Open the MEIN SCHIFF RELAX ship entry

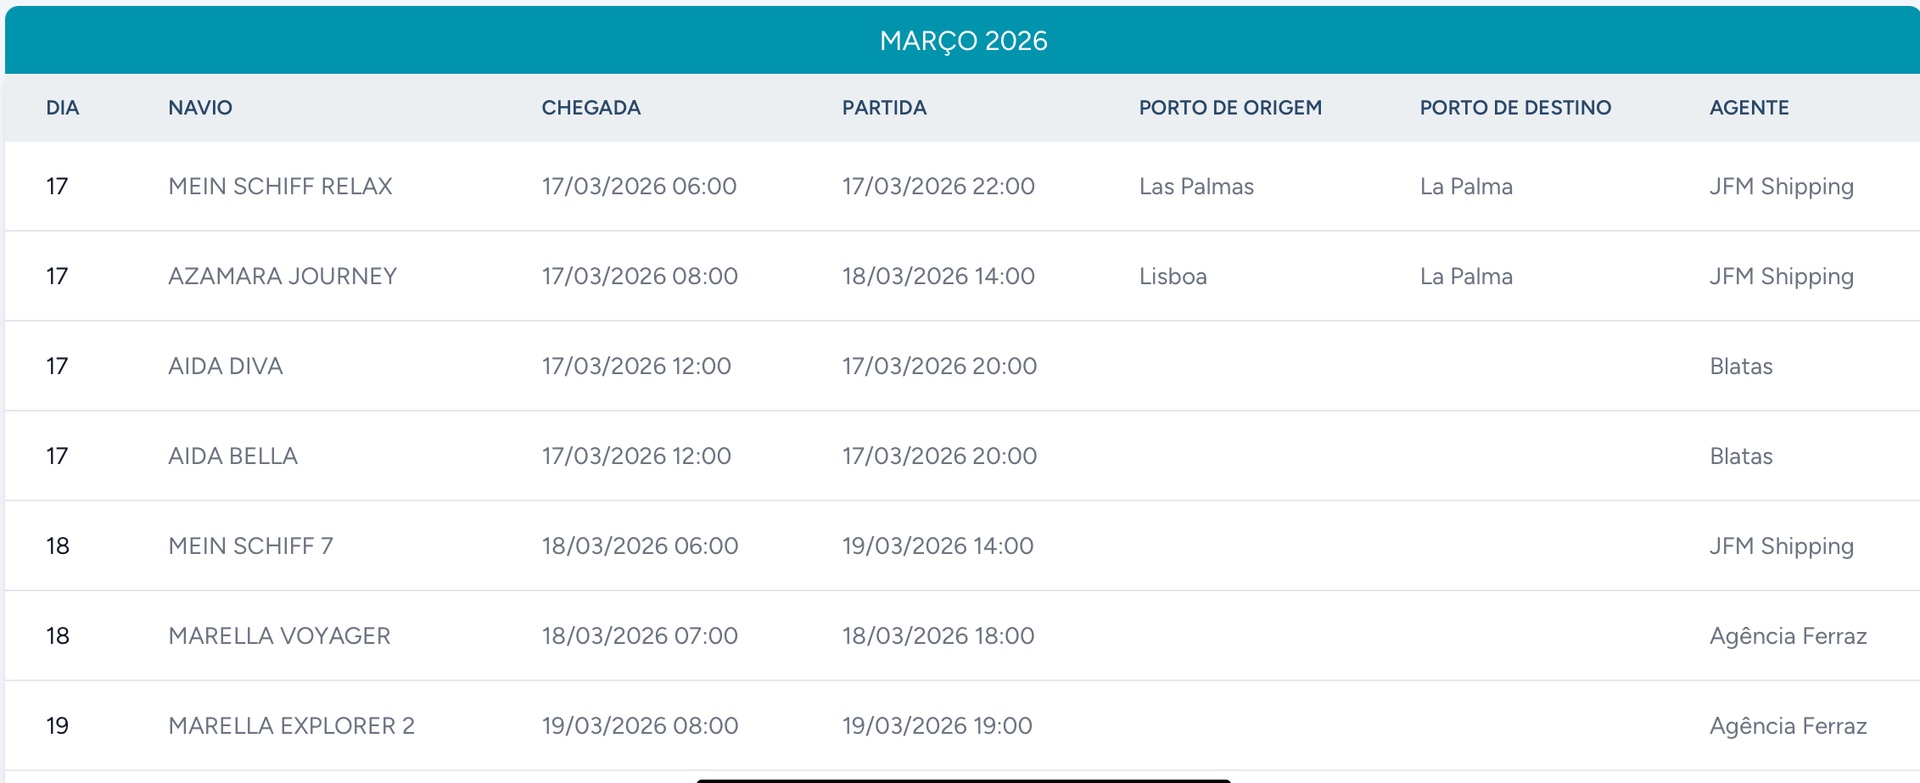[280, 186]
